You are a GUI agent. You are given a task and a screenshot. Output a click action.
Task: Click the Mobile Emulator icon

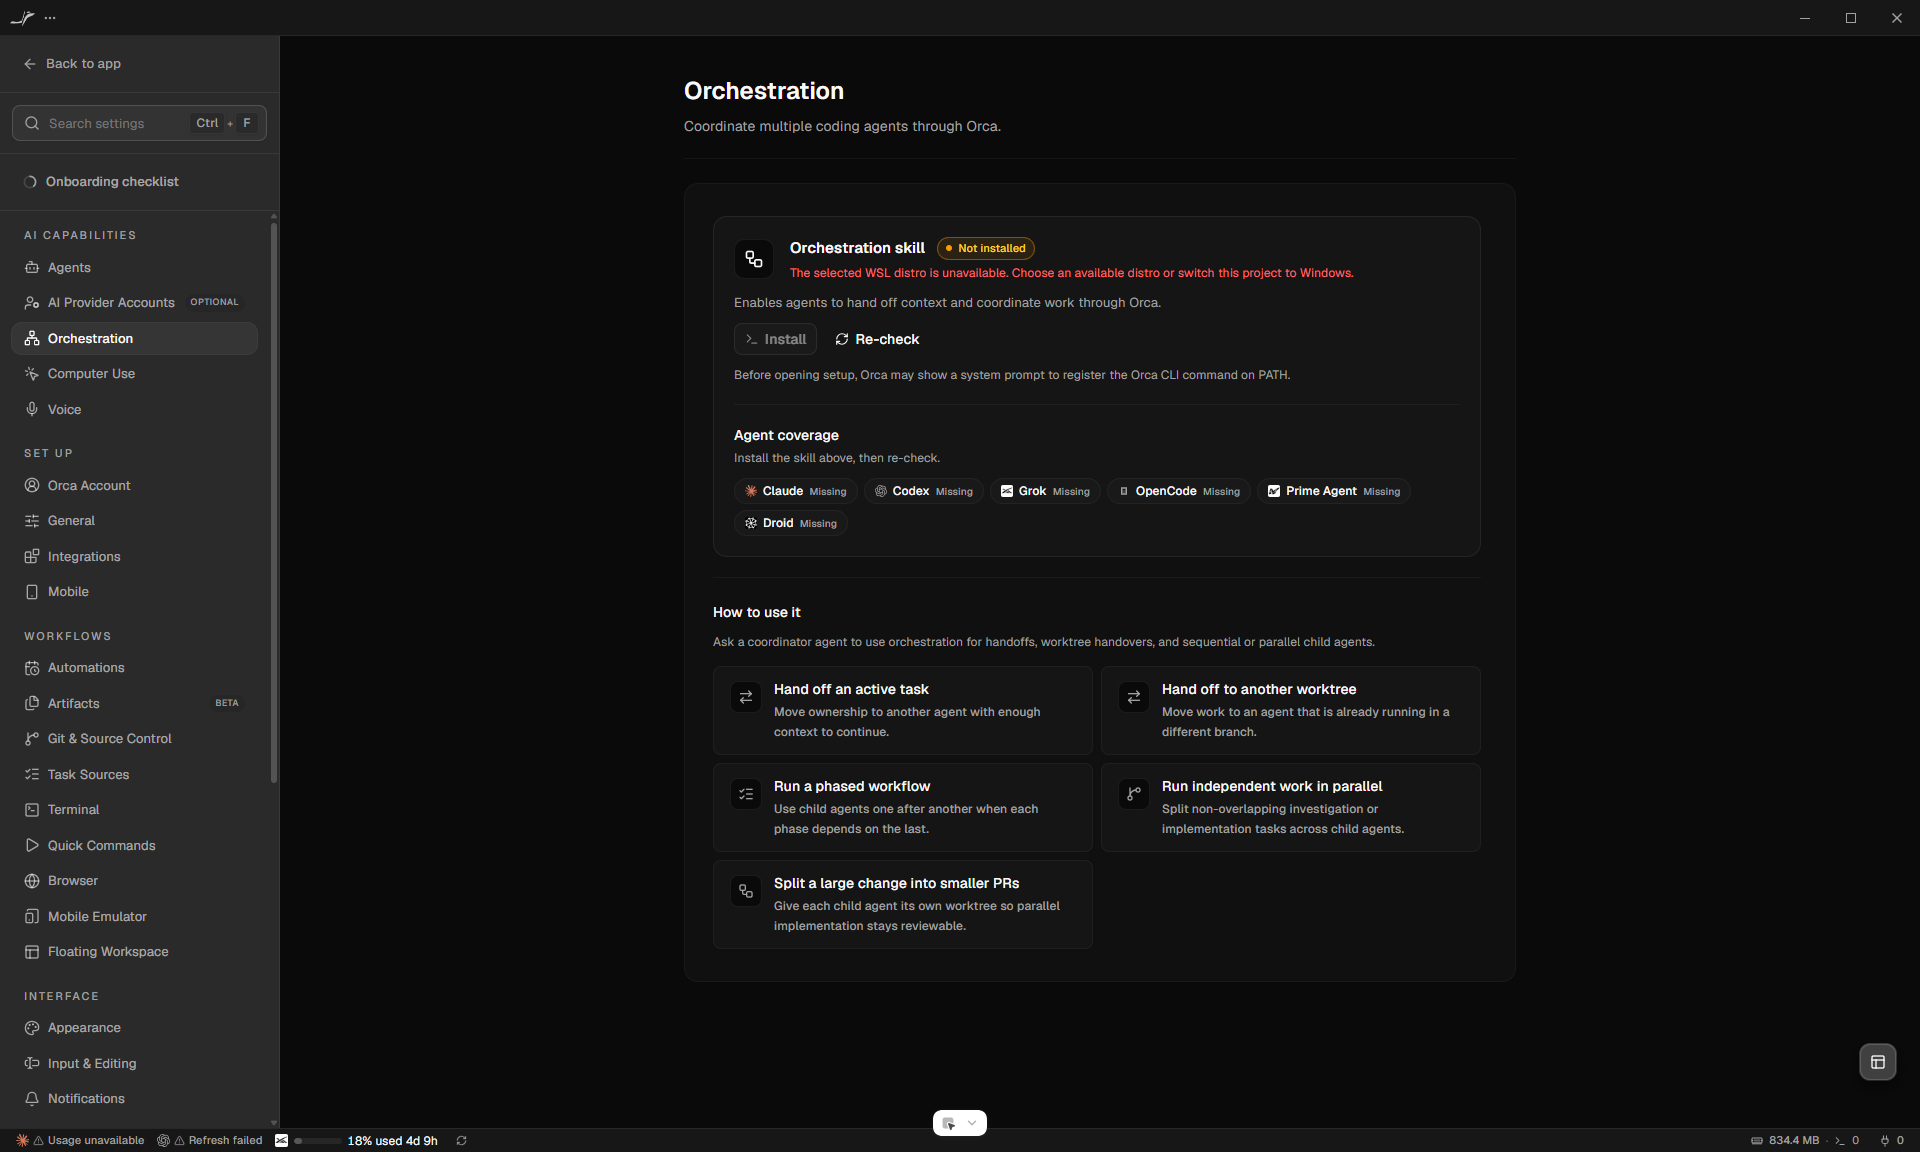(x=32, y=917)
